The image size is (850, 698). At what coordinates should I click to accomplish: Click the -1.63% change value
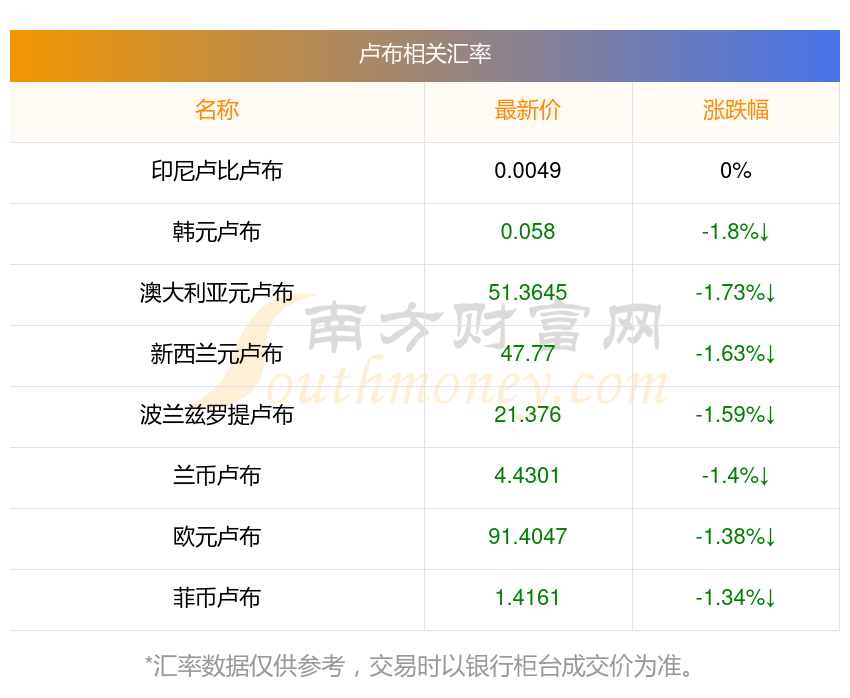click(x=736, y=354)
